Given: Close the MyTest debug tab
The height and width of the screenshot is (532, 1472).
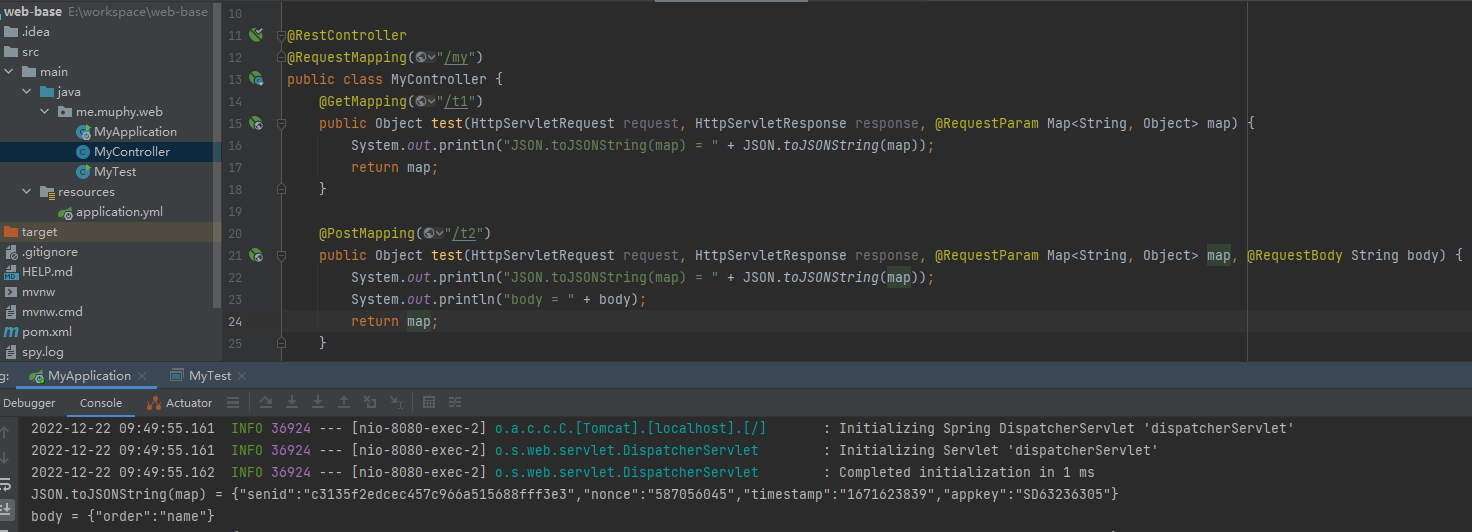Looking at the screenshot, I should pyautogui.click(x=242, y=377).
